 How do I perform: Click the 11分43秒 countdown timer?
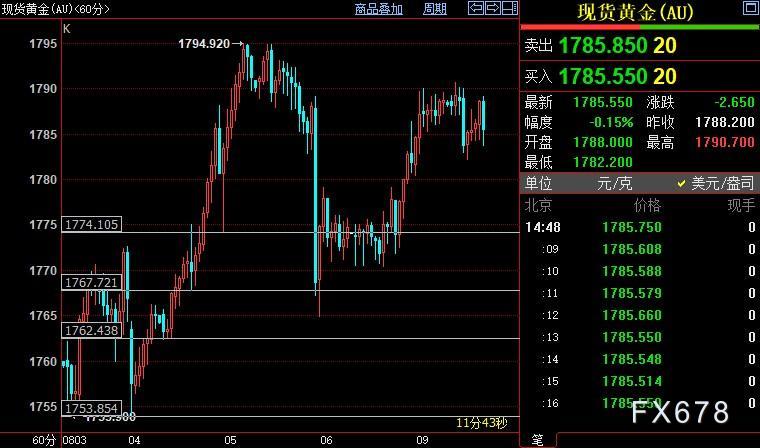(482, 423)
